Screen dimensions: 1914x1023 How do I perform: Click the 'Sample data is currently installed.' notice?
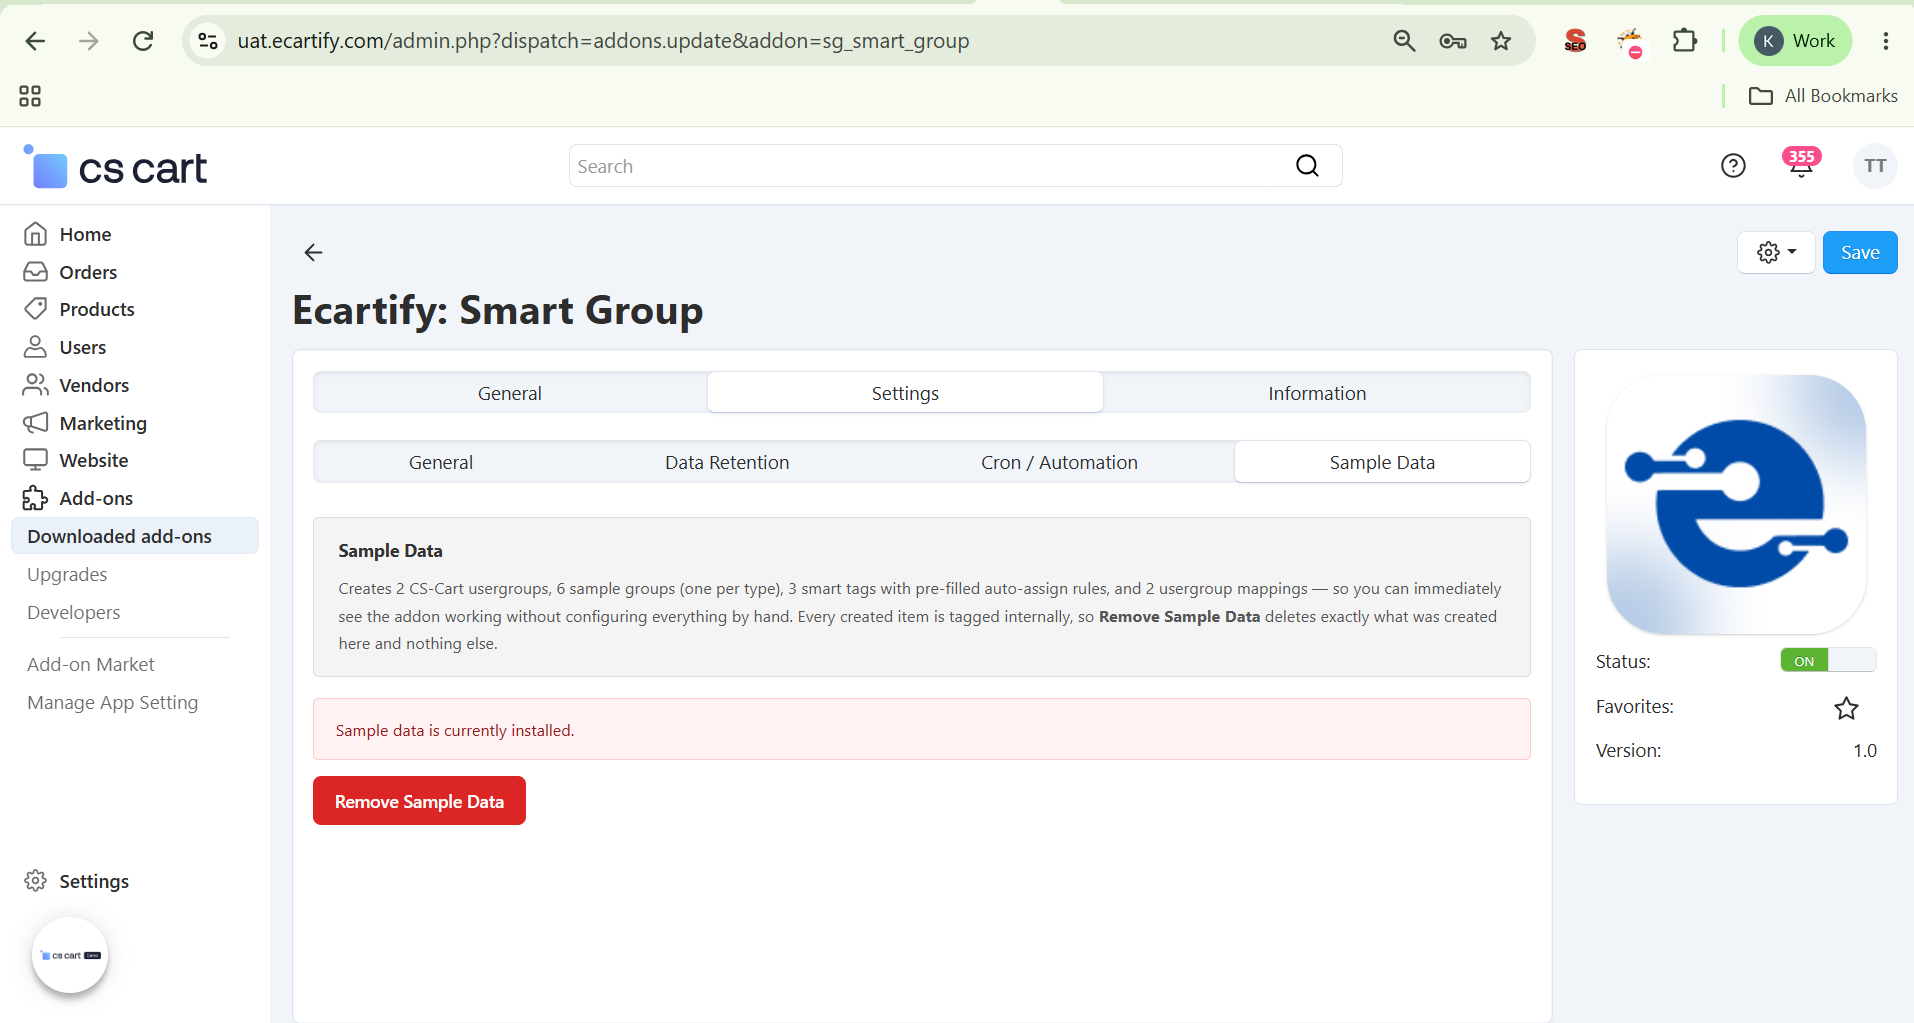click(921, 729)
